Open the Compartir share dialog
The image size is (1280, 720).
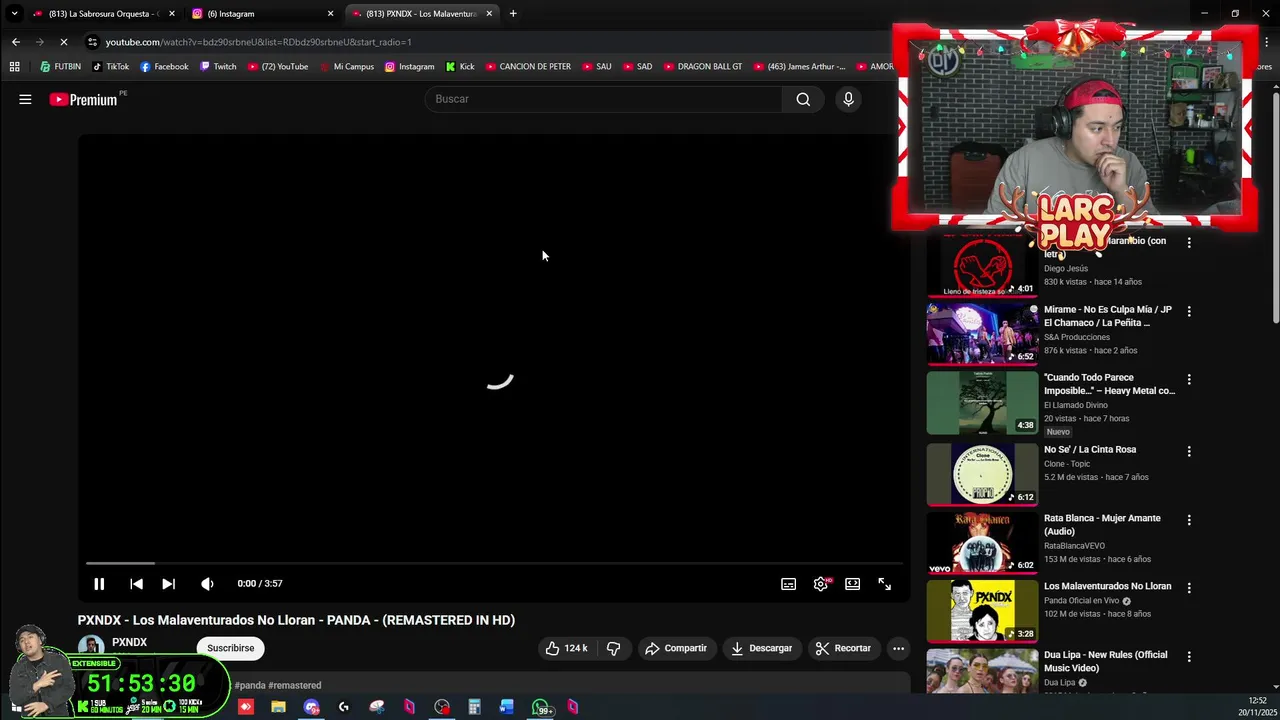[675, 648]
